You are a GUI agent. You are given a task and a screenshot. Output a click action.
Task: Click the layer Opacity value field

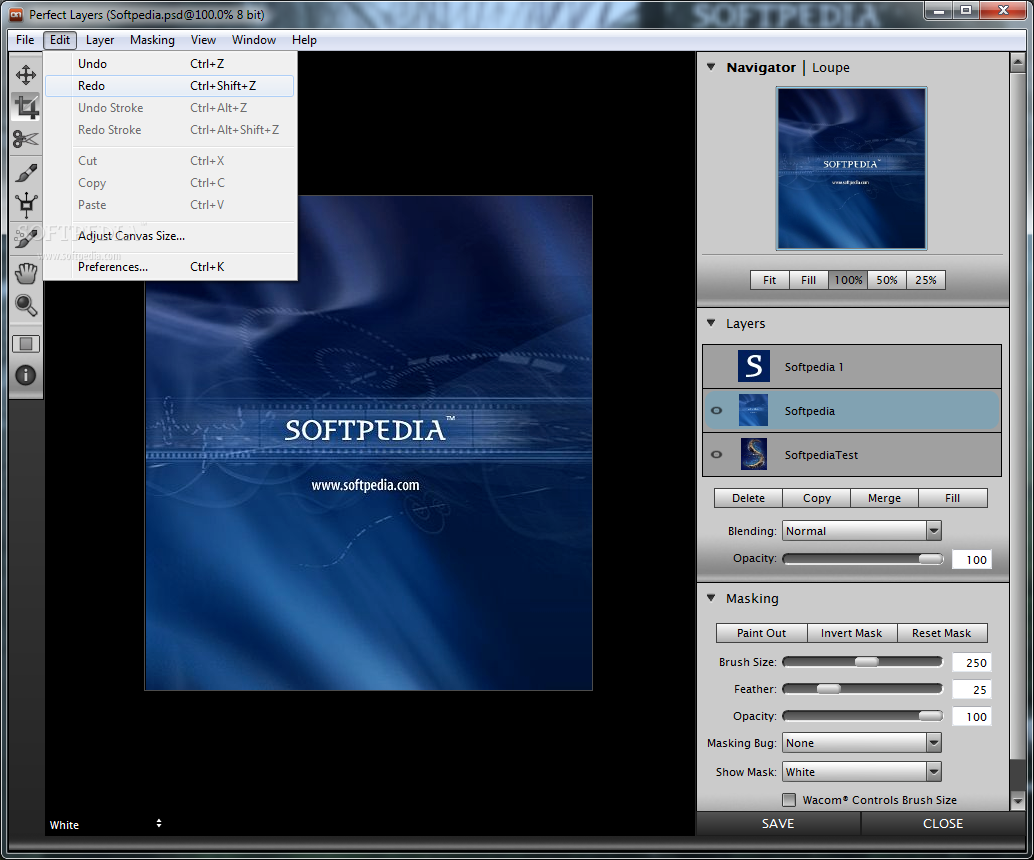[x=971, y=560]
